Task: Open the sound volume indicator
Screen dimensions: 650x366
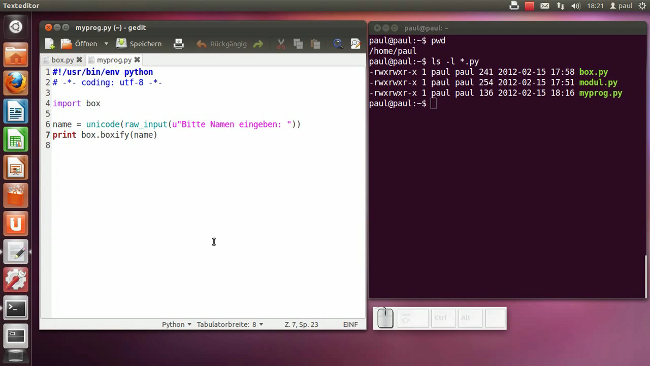Action: (x=576, y=6)
